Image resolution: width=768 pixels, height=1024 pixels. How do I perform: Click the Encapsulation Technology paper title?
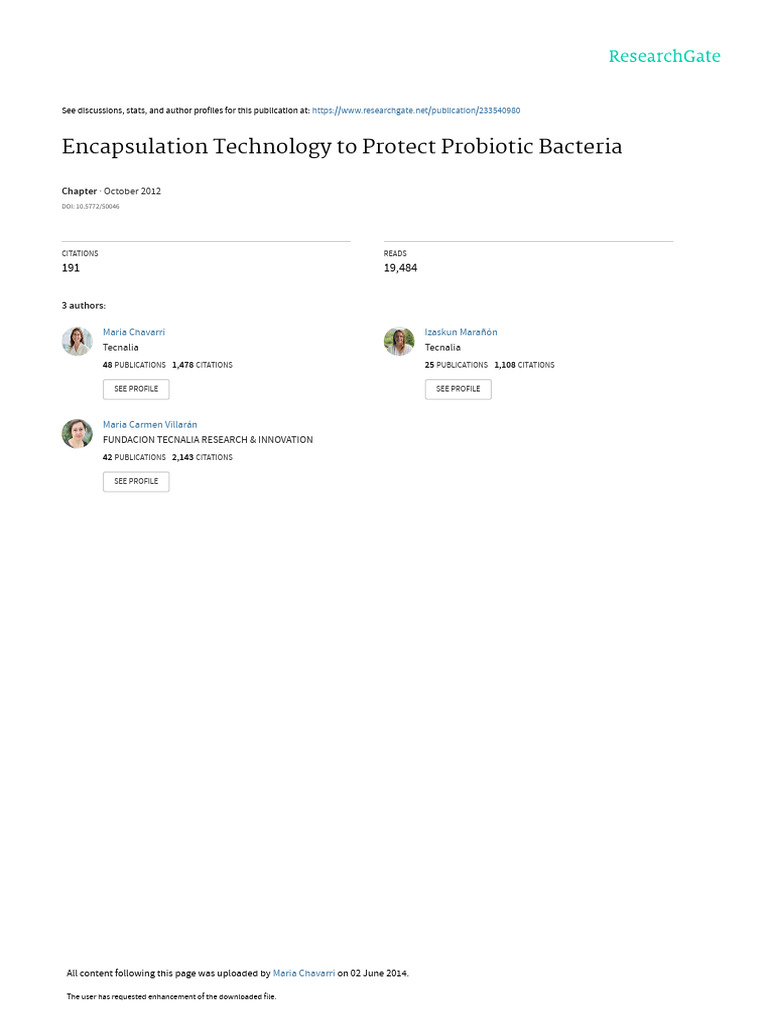pos(342,147)
